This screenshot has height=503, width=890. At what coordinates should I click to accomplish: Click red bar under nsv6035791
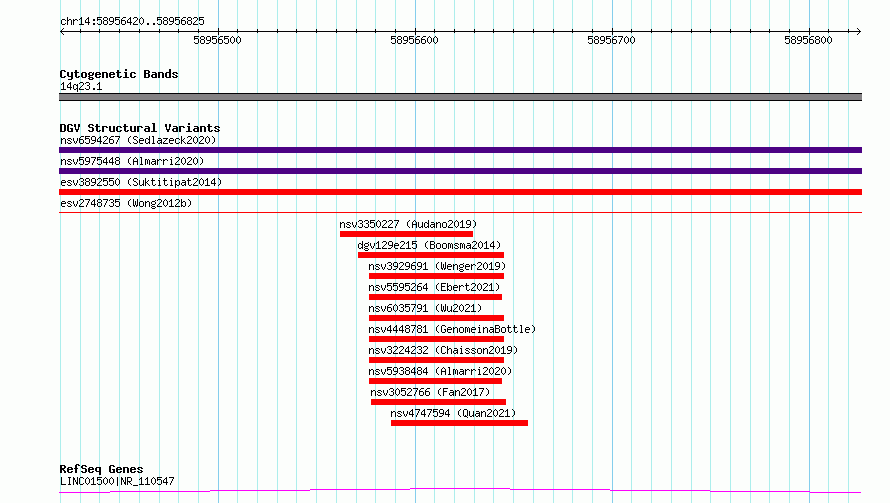coord(436,318)
